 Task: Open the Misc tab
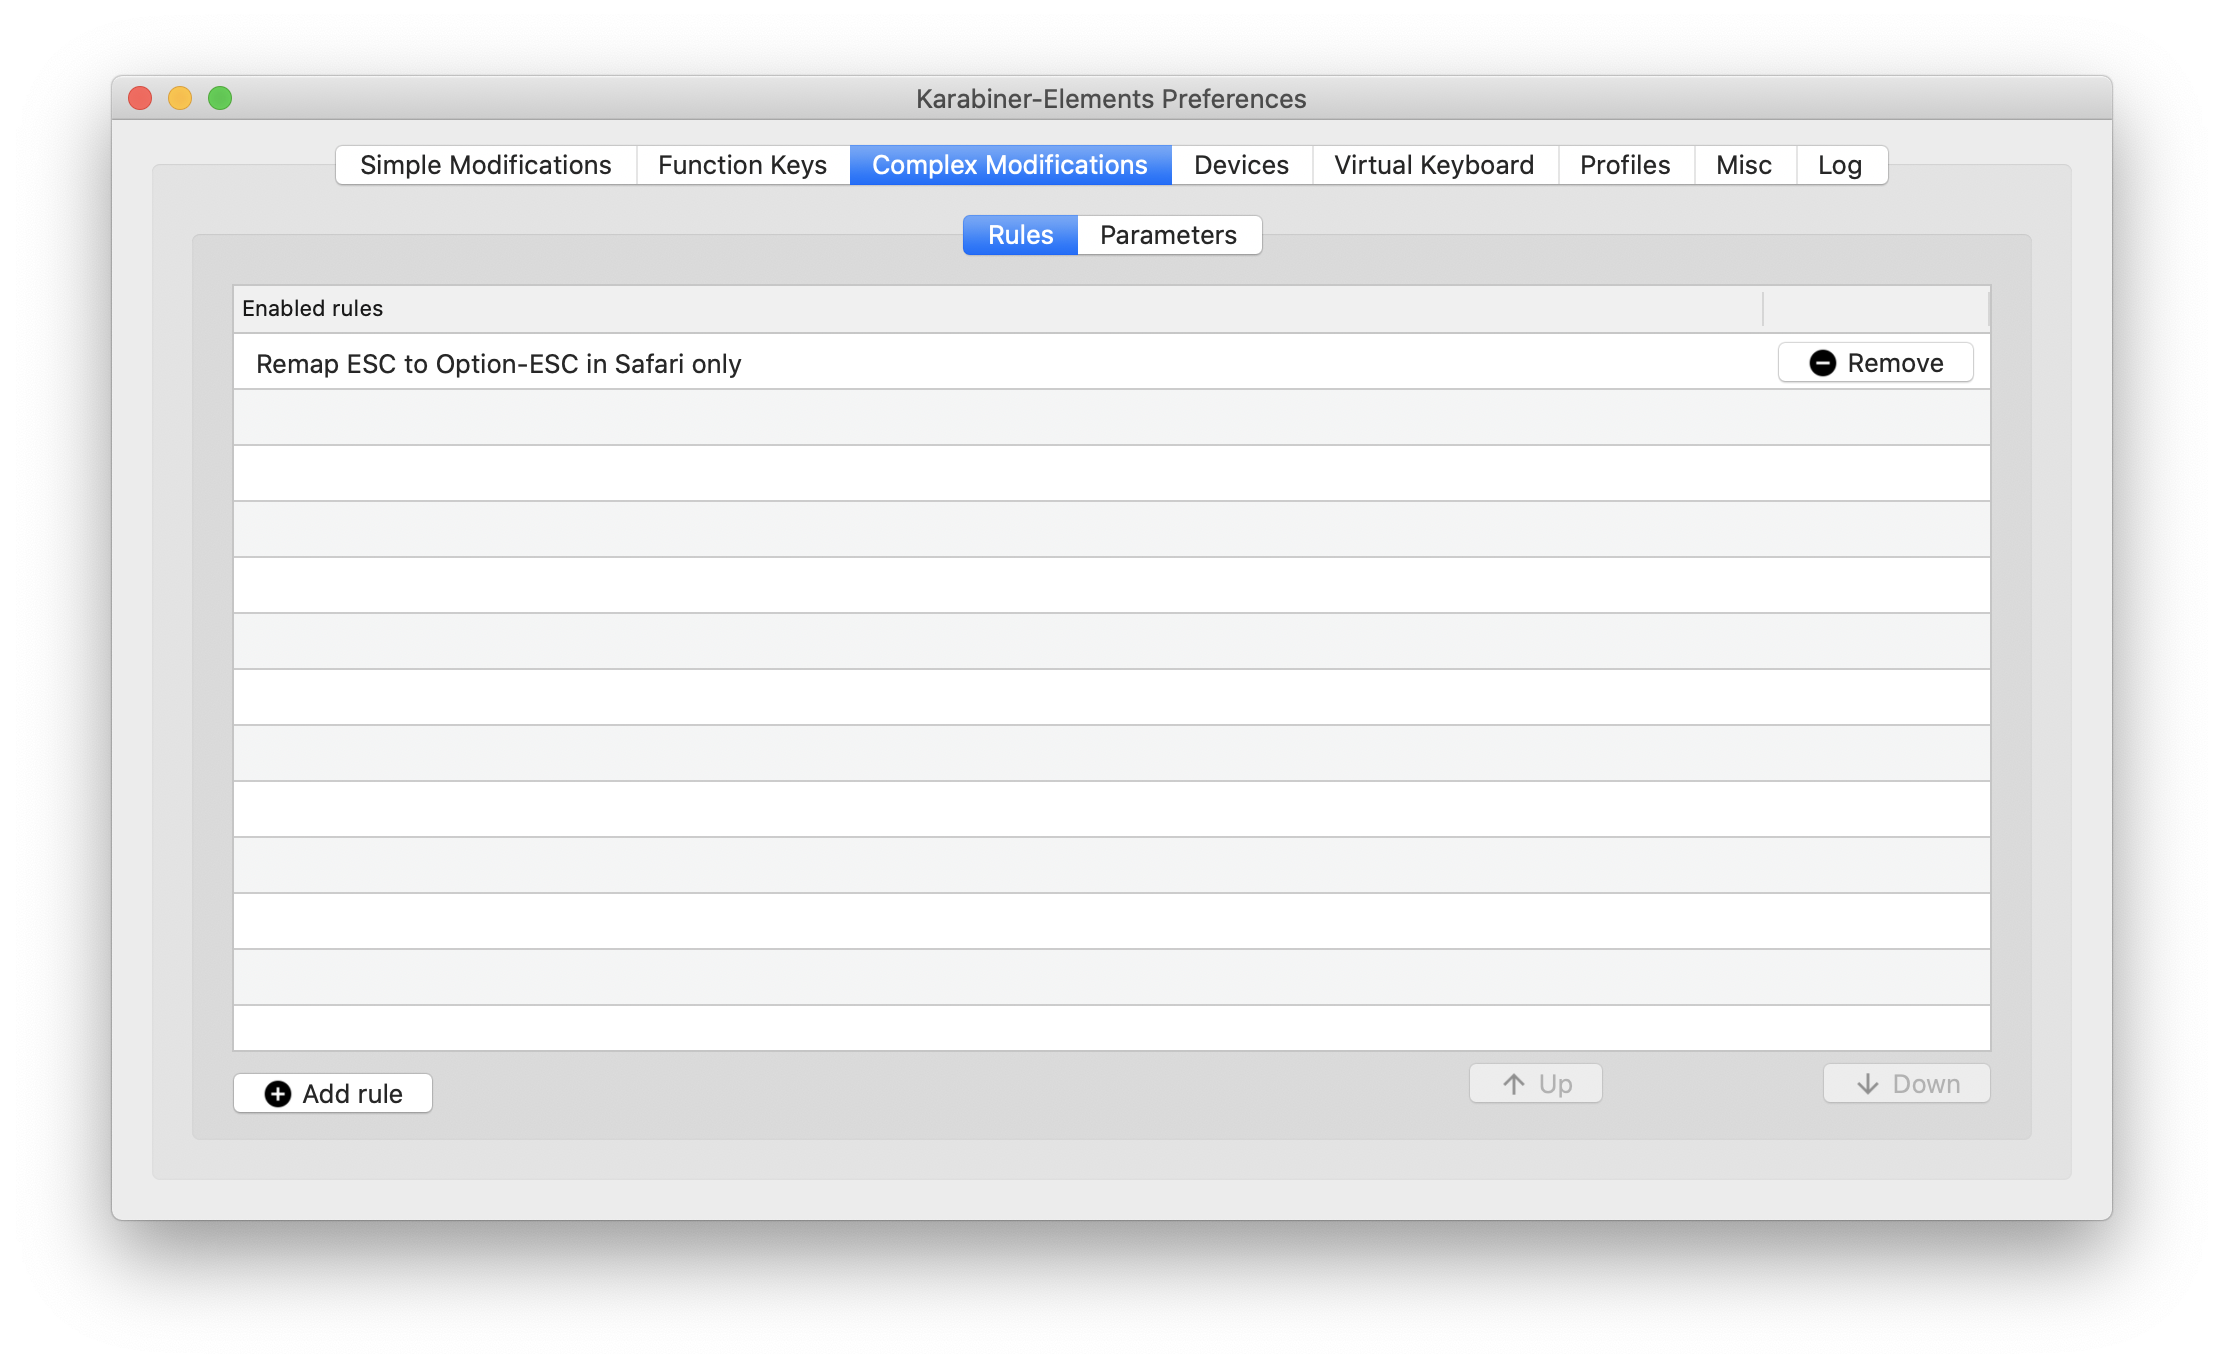click(1744, 164)
